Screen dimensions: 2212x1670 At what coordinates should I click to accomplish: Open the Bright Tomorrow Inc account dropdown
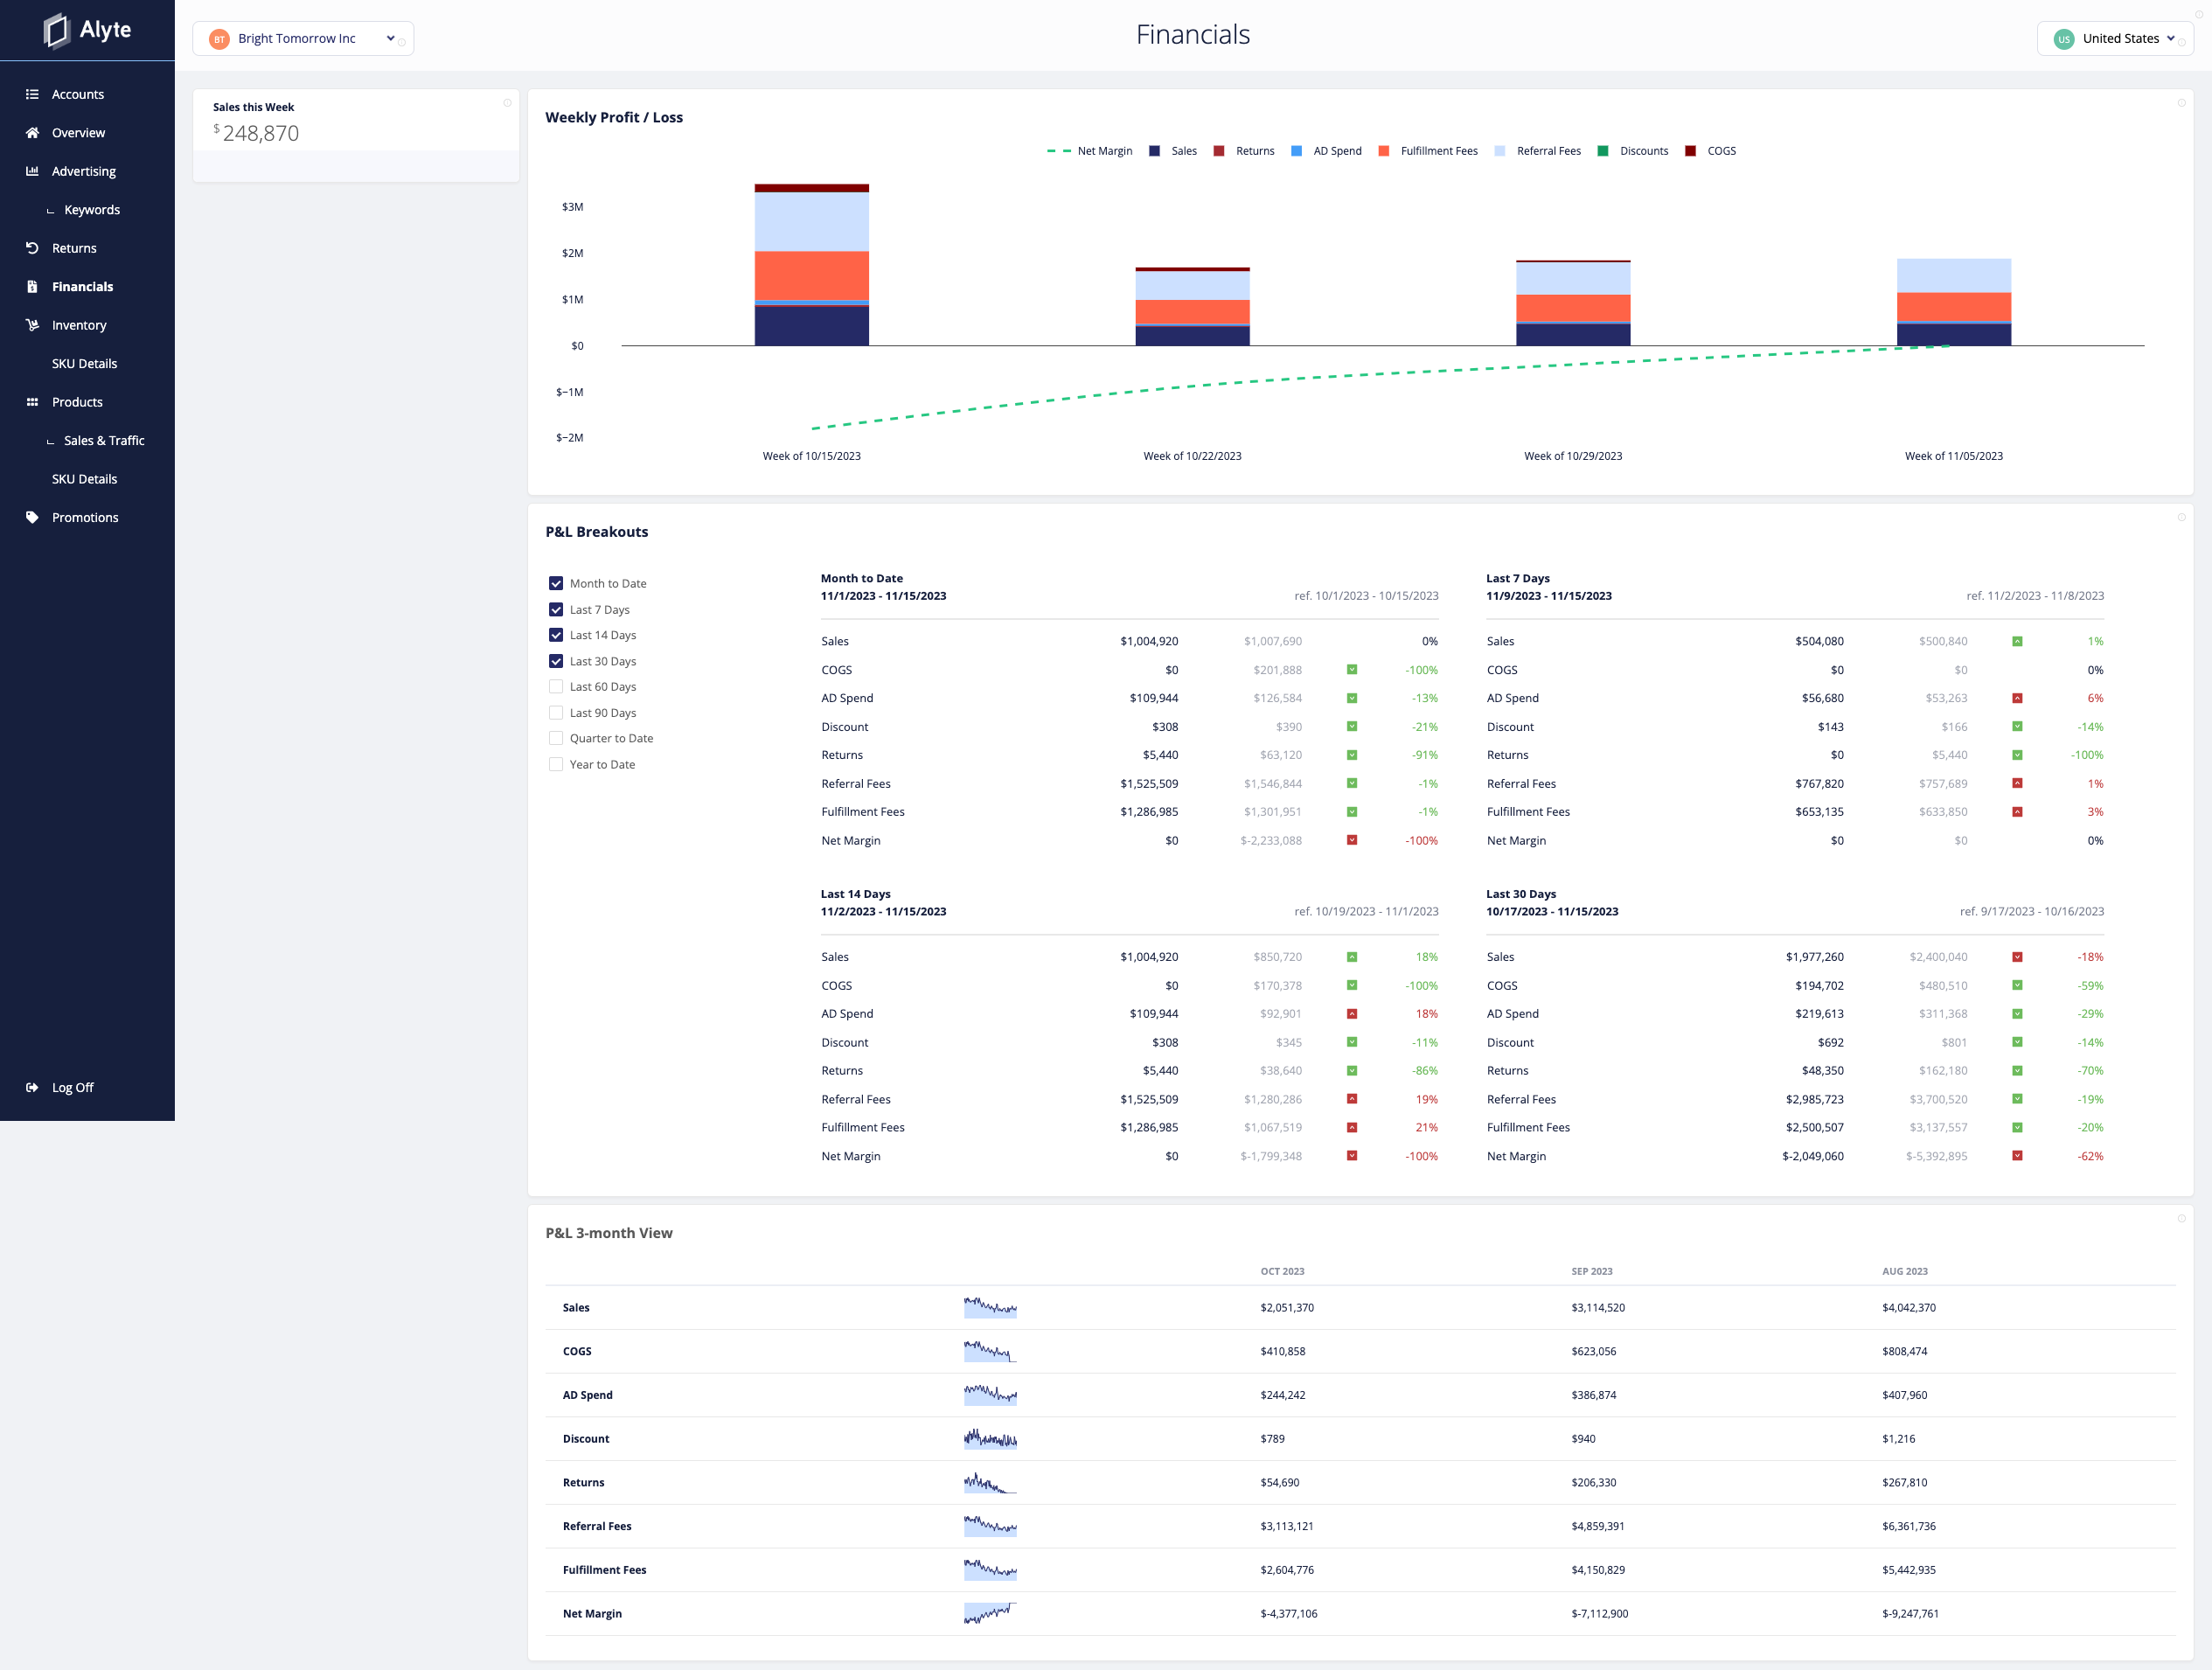[303, 39]
